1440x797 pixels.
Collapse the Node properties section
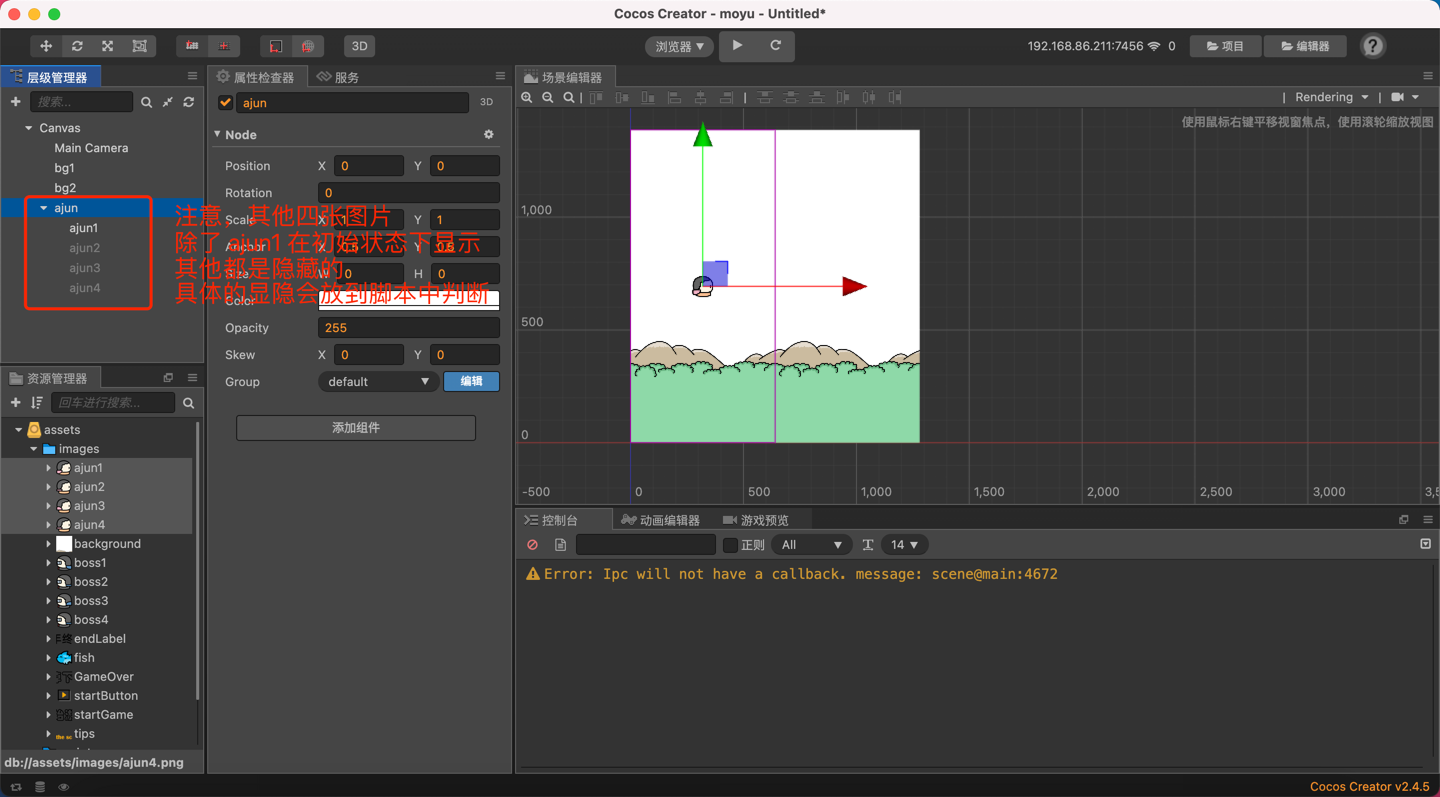coord(218,134)
